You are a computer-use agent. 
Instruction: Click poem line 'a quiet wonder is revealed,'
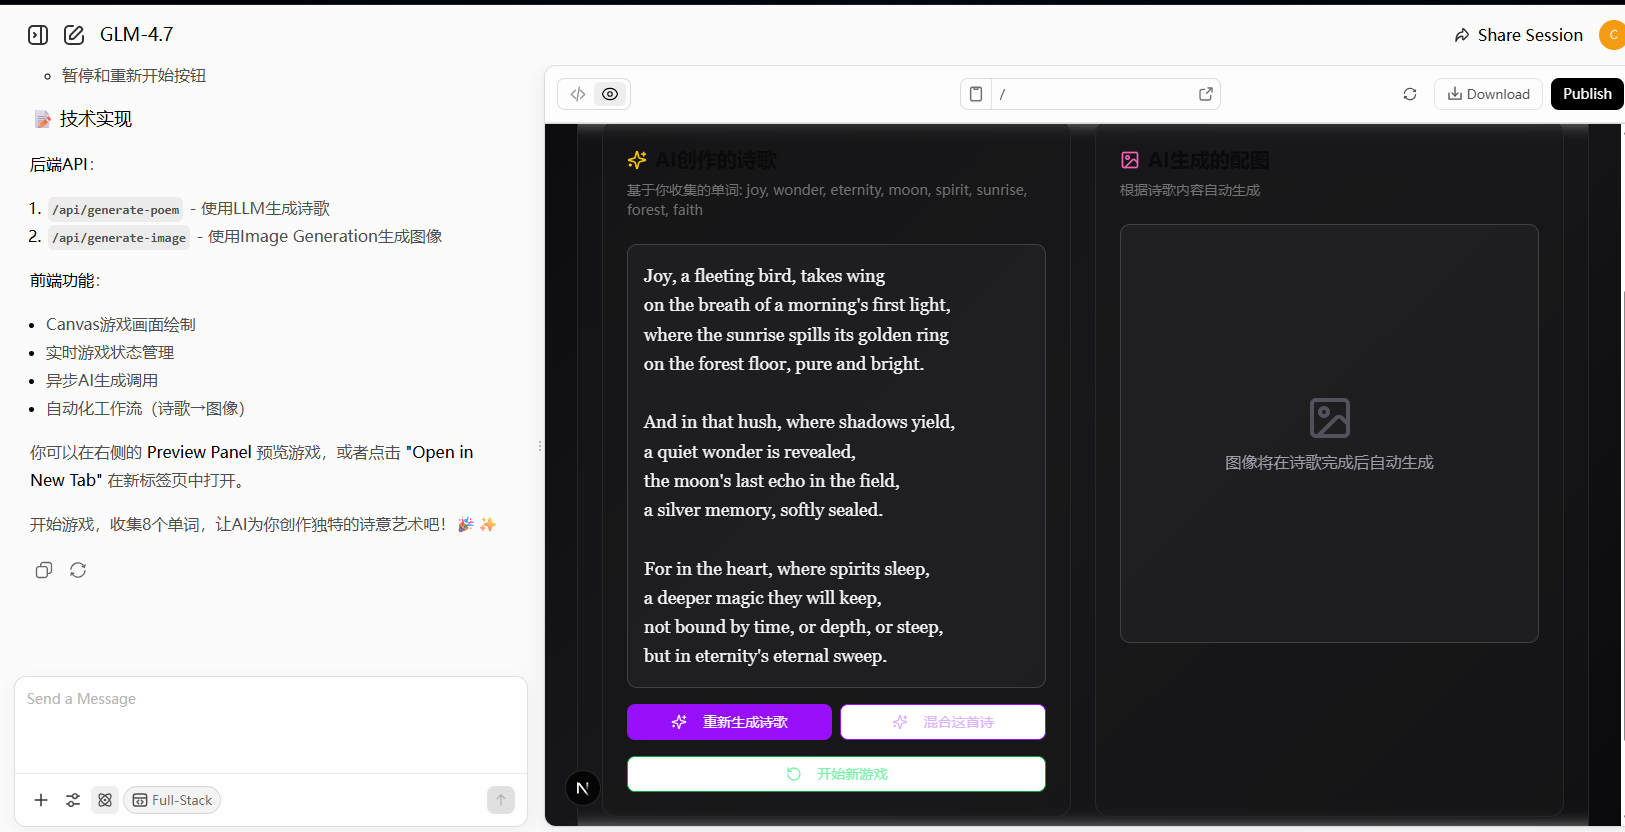pos(749,452)
